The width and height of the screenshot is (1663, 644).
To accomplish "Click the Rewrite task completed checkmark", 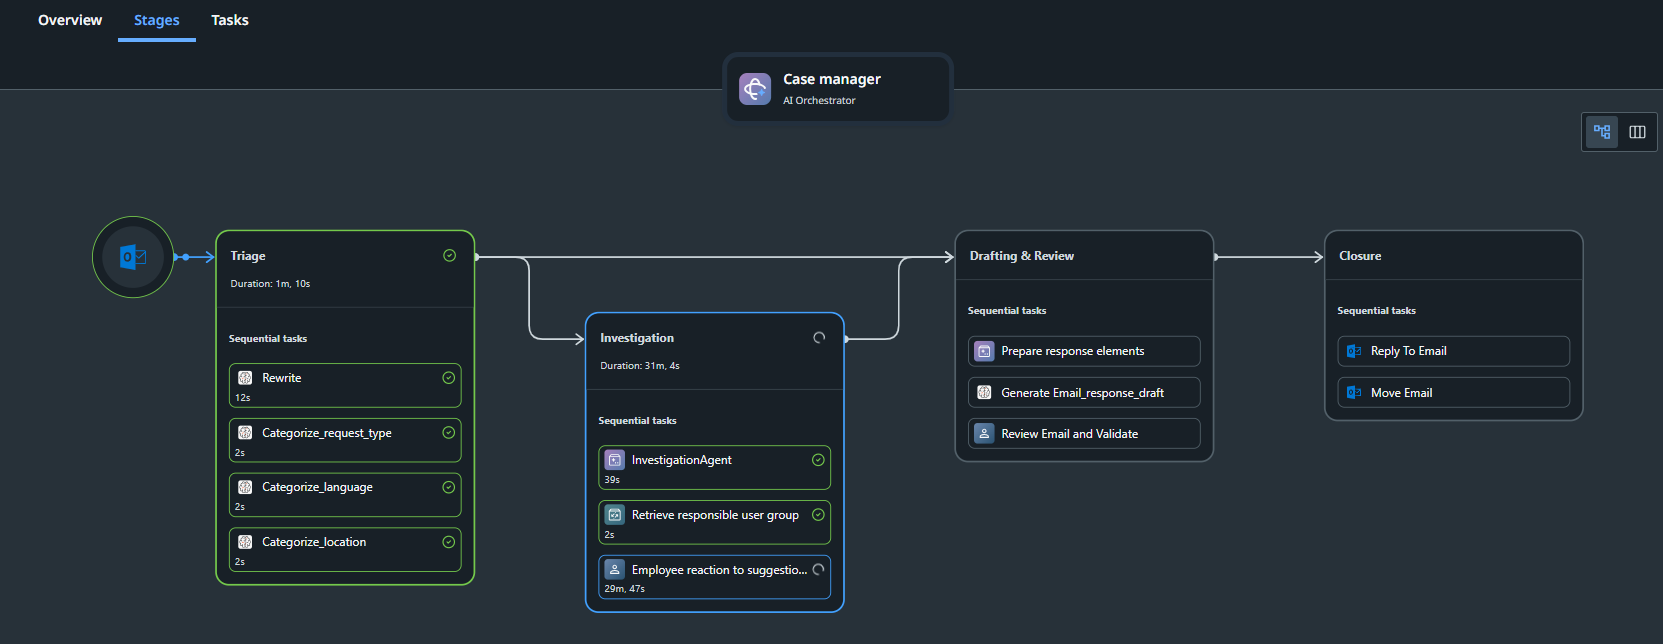I will point(449,378).
